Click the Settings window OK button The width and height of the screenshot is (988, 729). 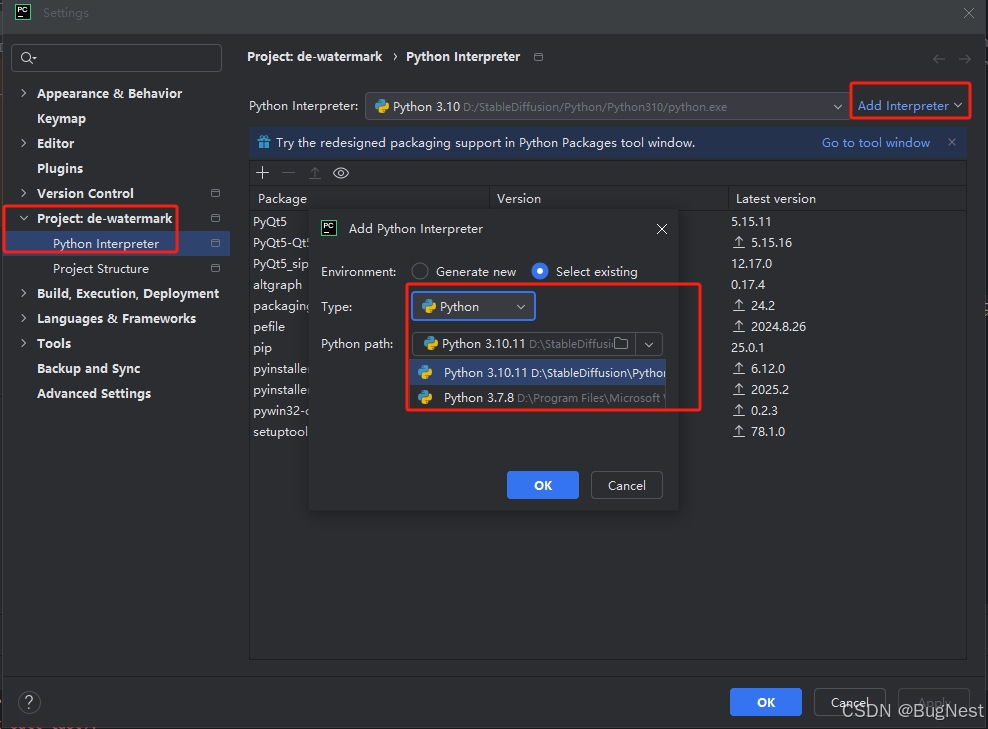tap(766, 702)
